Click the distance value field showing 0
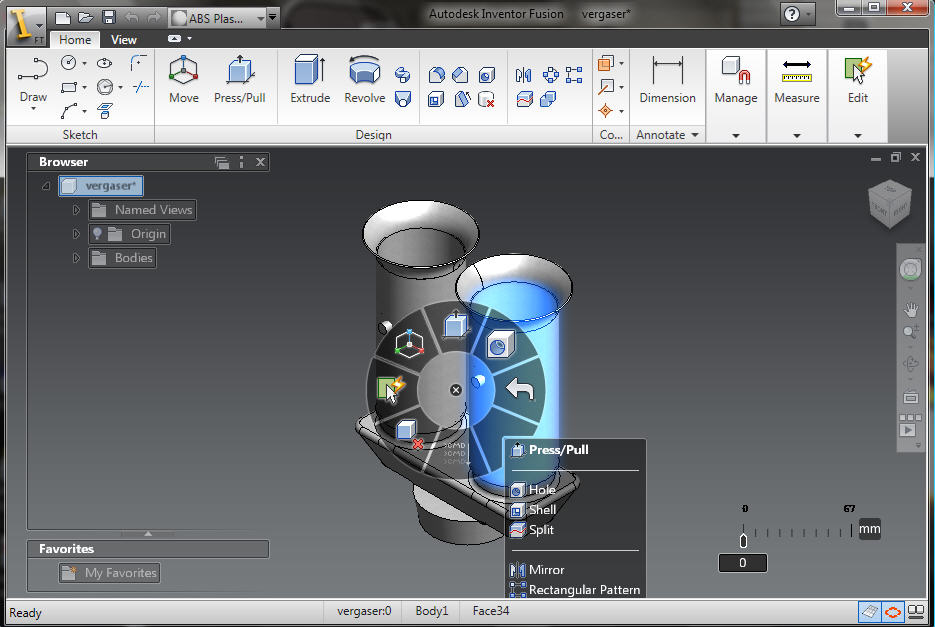The image size is (935, 627). point(742,563)
